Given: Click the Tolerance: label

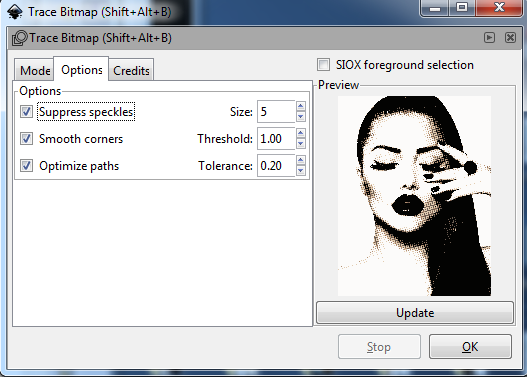Looking at the screenshot, I should tap(225, 166).
